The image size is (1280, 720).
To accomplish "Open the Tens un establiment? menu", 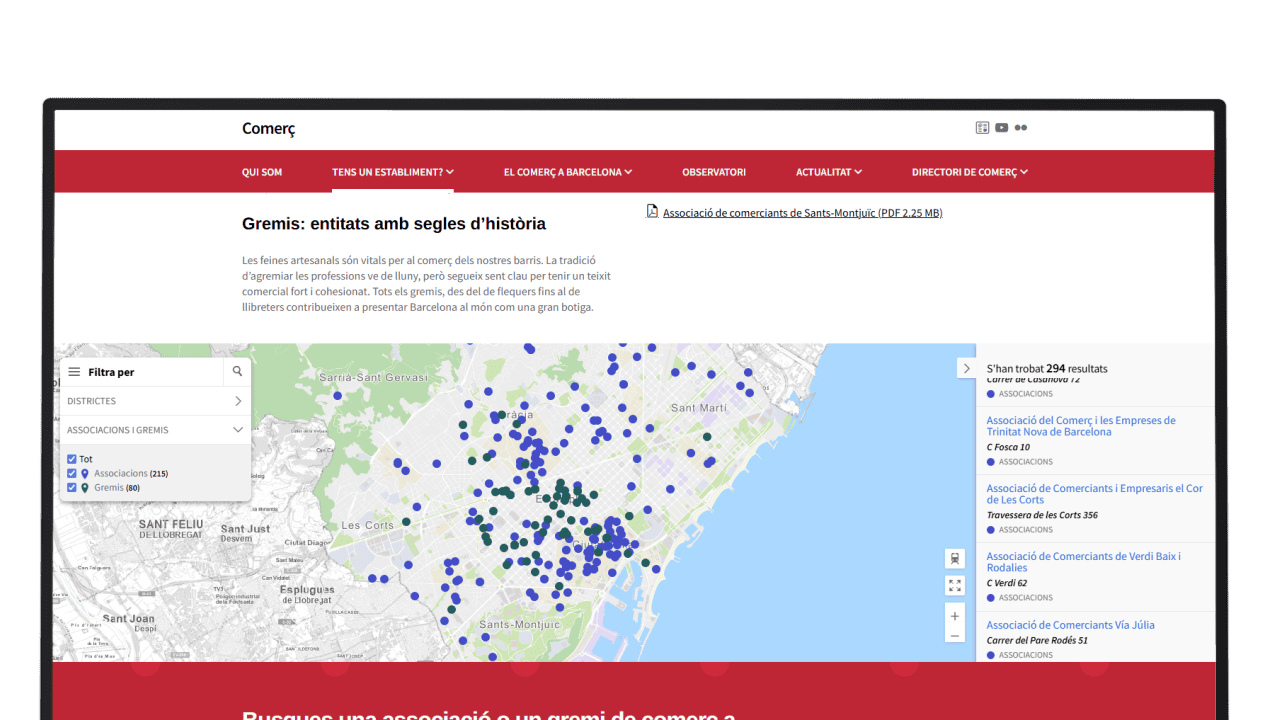I will (392, 172).
